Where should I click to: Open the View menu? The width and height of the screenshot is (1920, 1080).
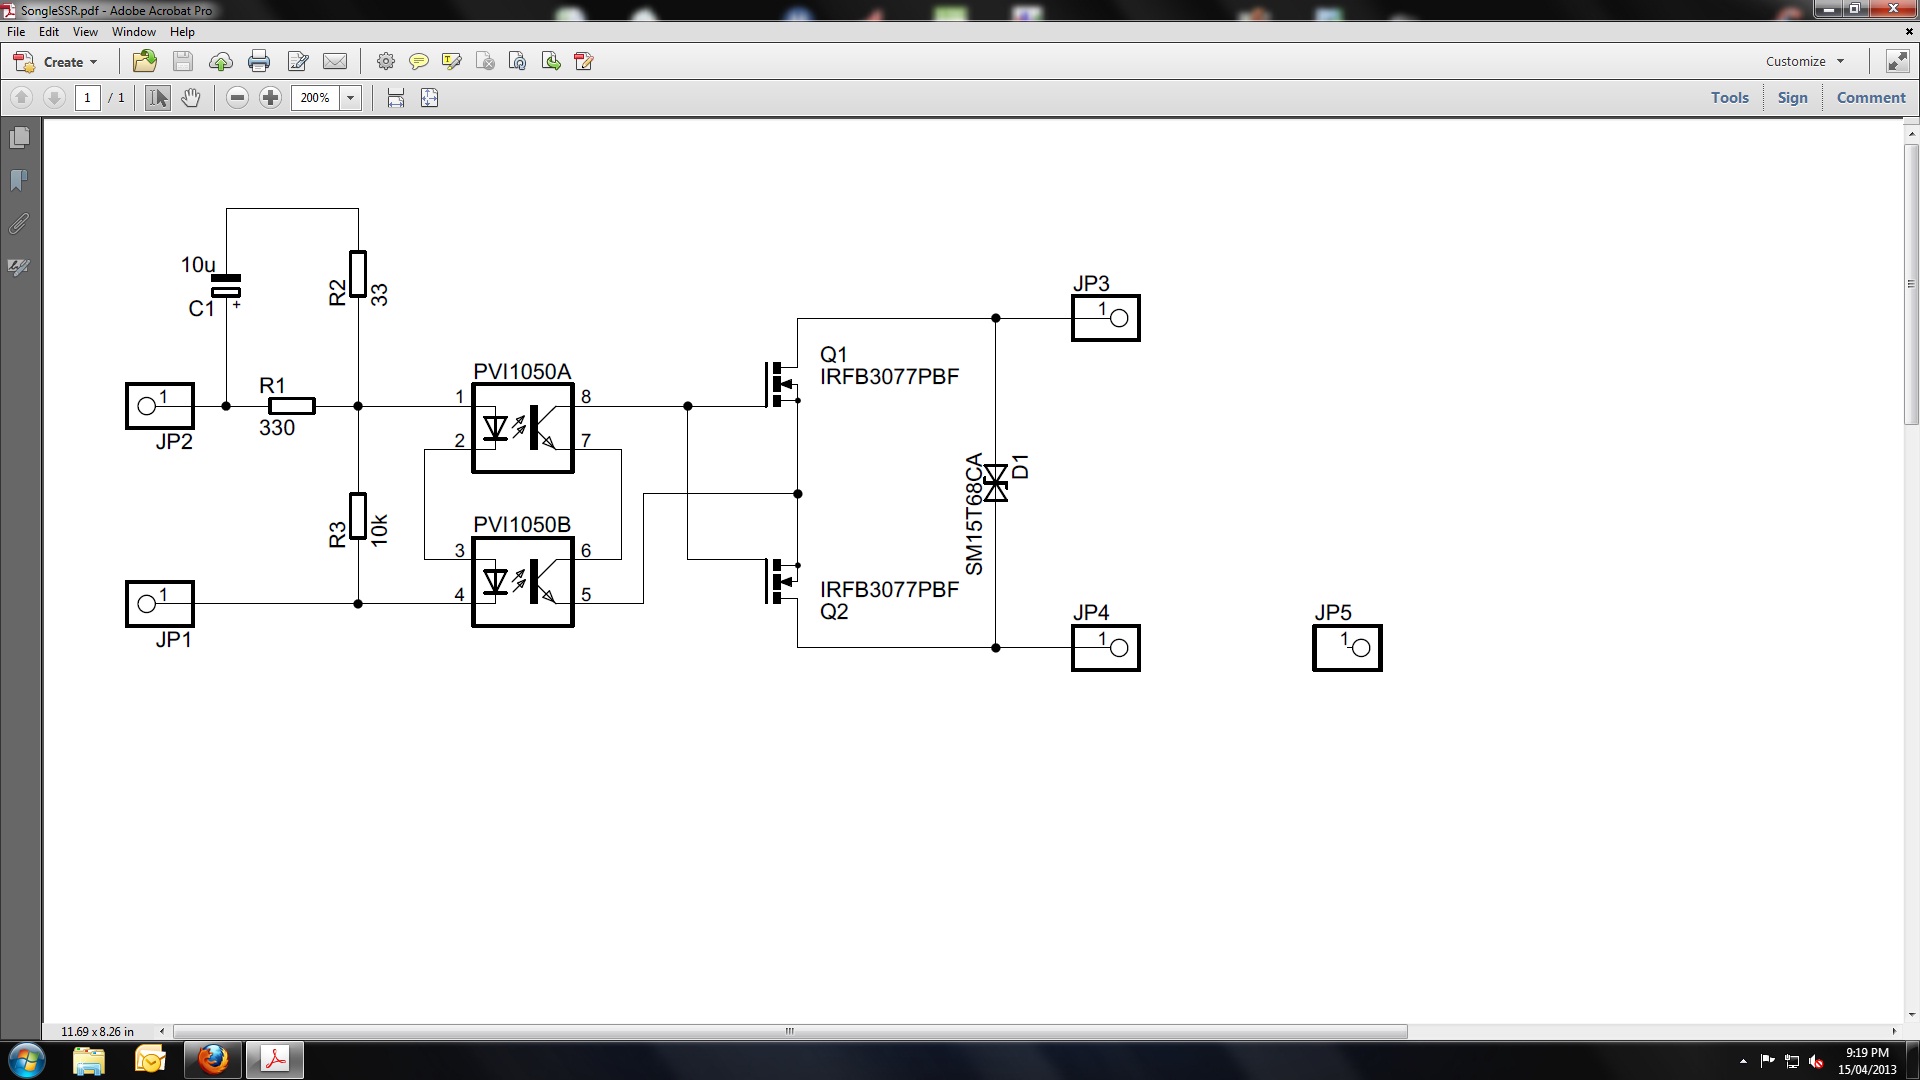(85, 32)
